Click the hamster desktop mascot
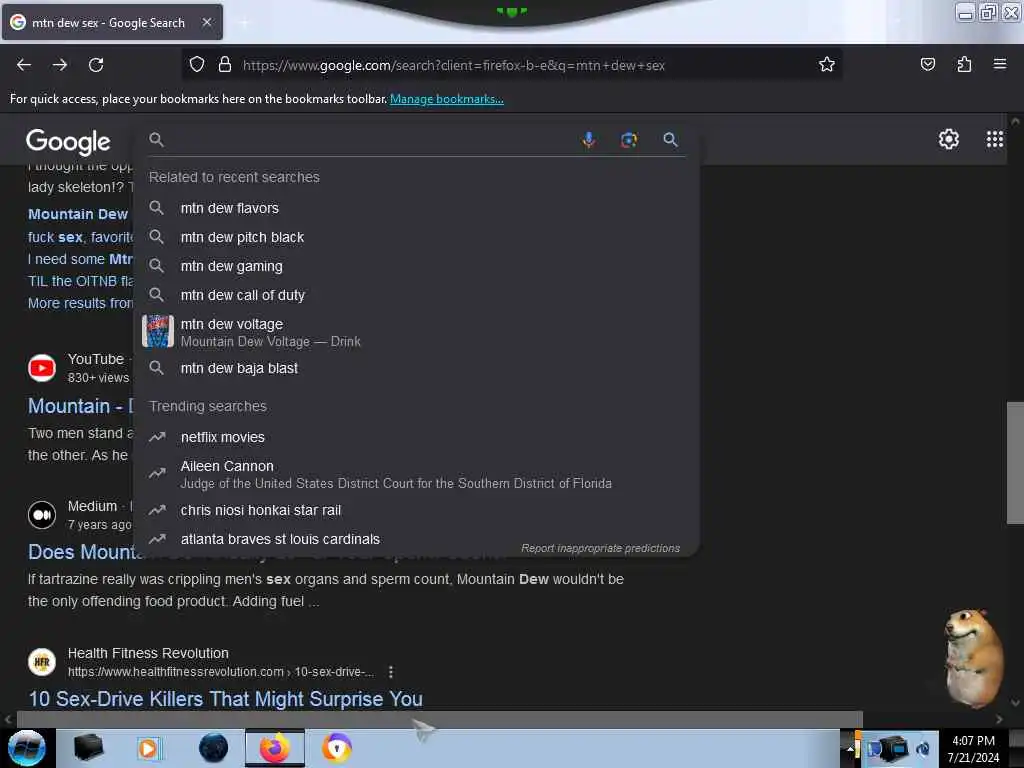This screenshot has height=768, width=1024. [x=973, y=658]
